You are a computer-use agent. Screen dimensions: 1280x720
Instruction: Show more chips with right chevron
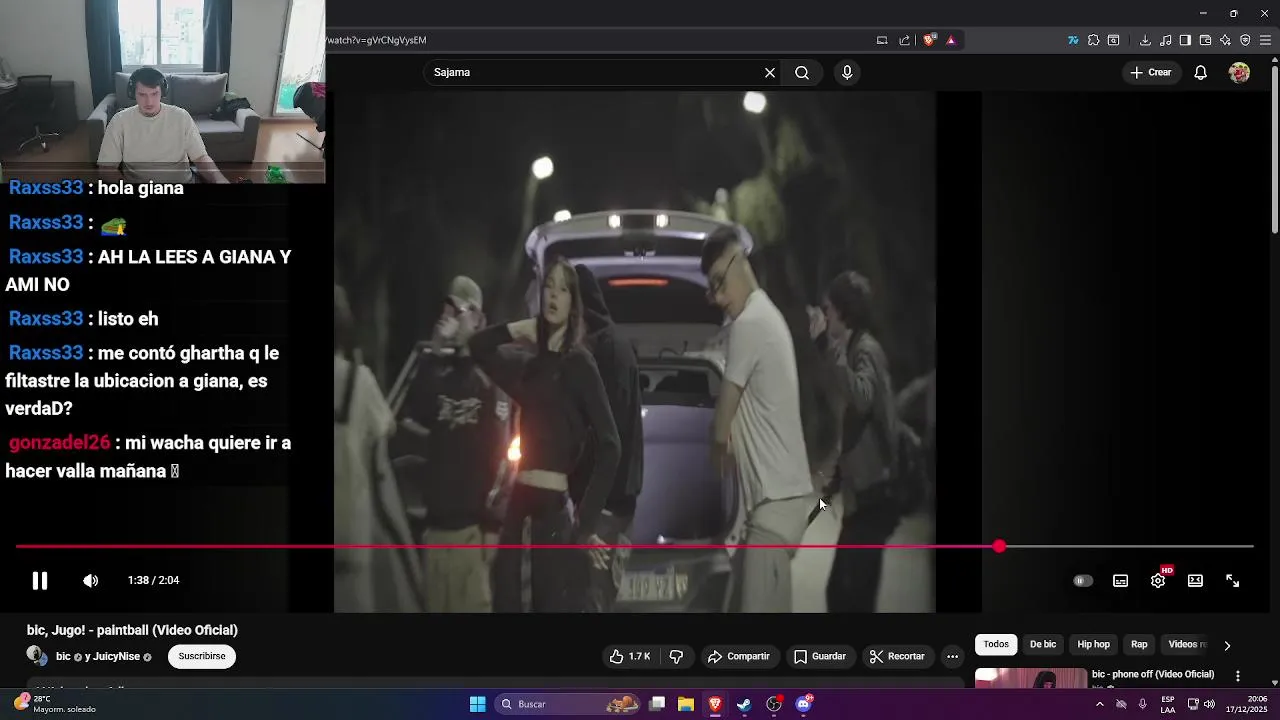pyautogui.click(x=1227, y=646)
